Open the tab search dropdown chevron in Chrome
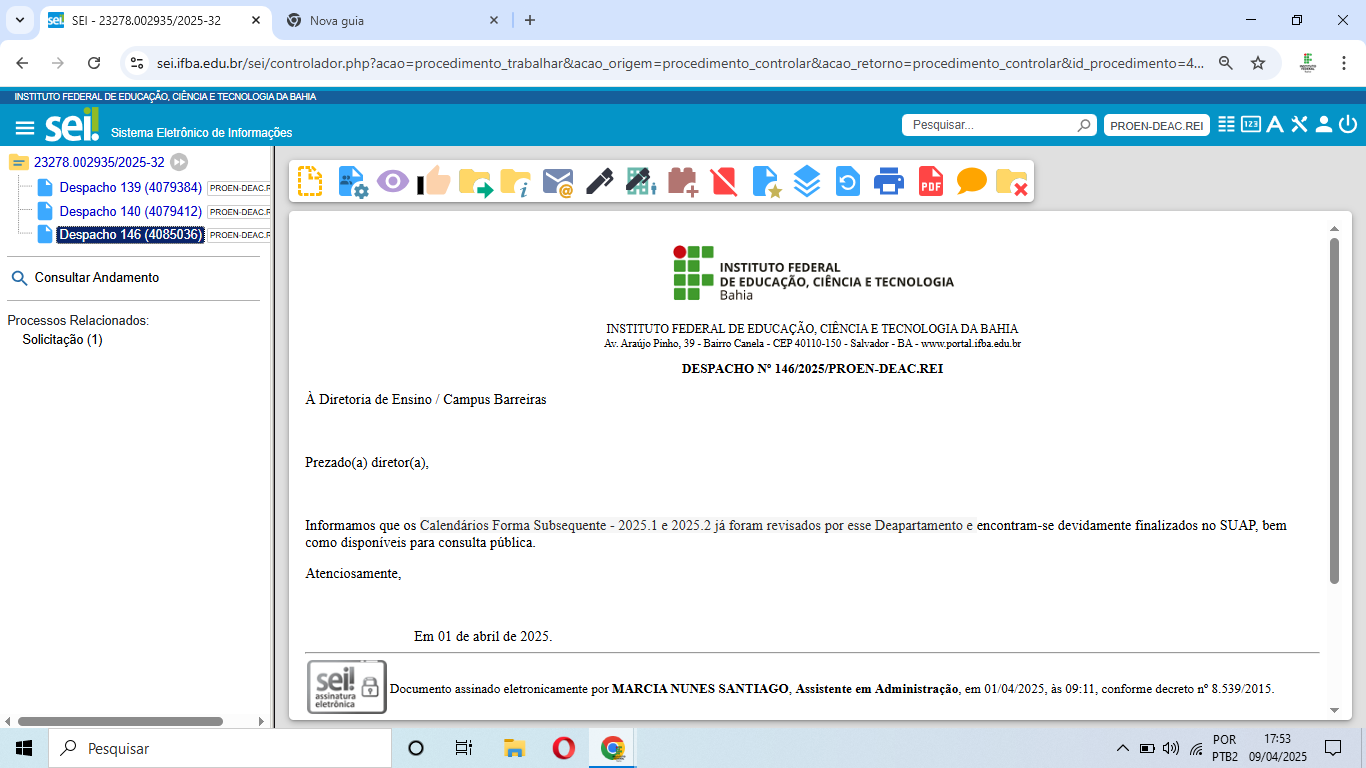 (19, 20)
